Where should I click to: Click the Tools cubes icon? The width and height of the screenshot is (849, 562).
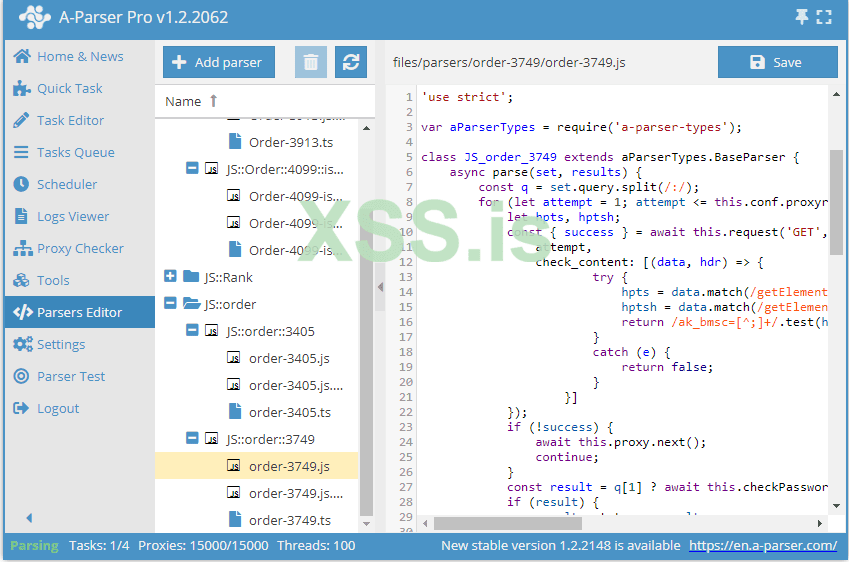pyautogui.click(x=22, y=280)
